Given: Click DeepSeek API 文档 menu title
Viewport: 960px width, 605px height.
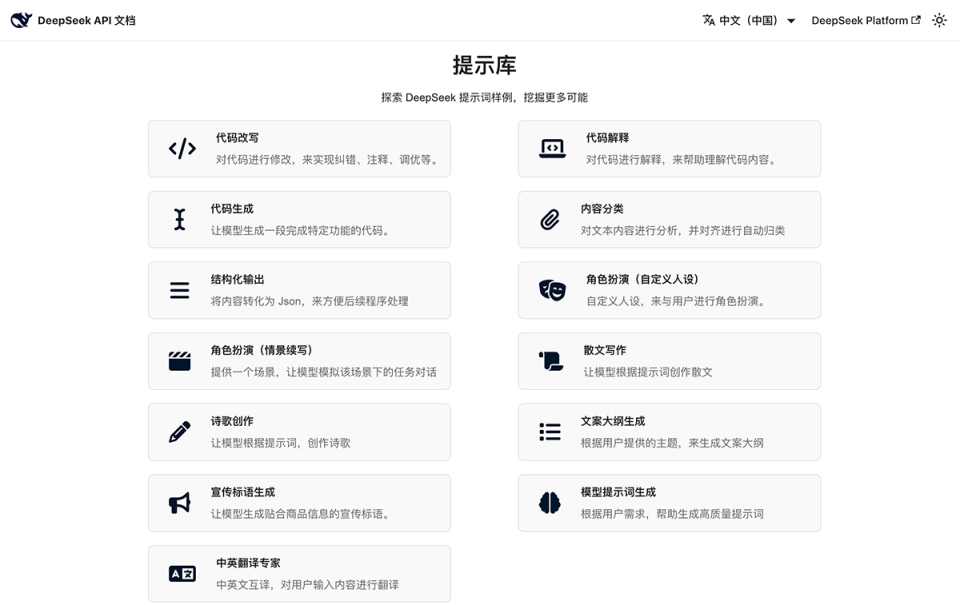Looking at the screenshot, I should 86,19.
